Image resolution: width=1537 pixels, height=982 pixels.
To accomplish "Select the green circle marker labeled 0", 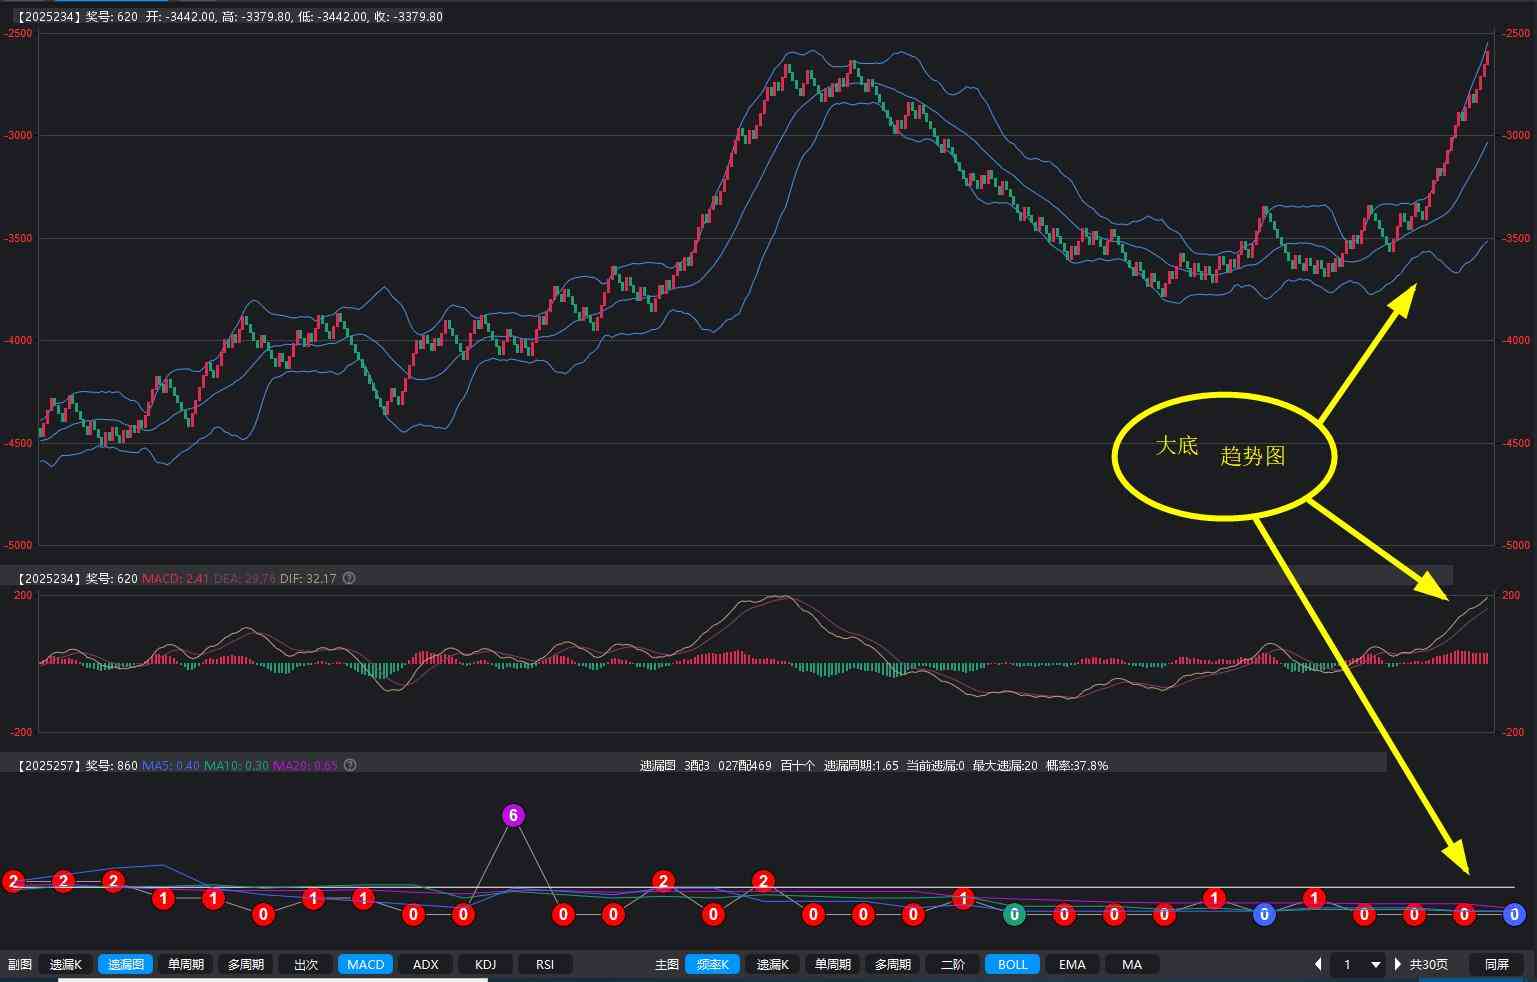I will tap(1014, 914).
